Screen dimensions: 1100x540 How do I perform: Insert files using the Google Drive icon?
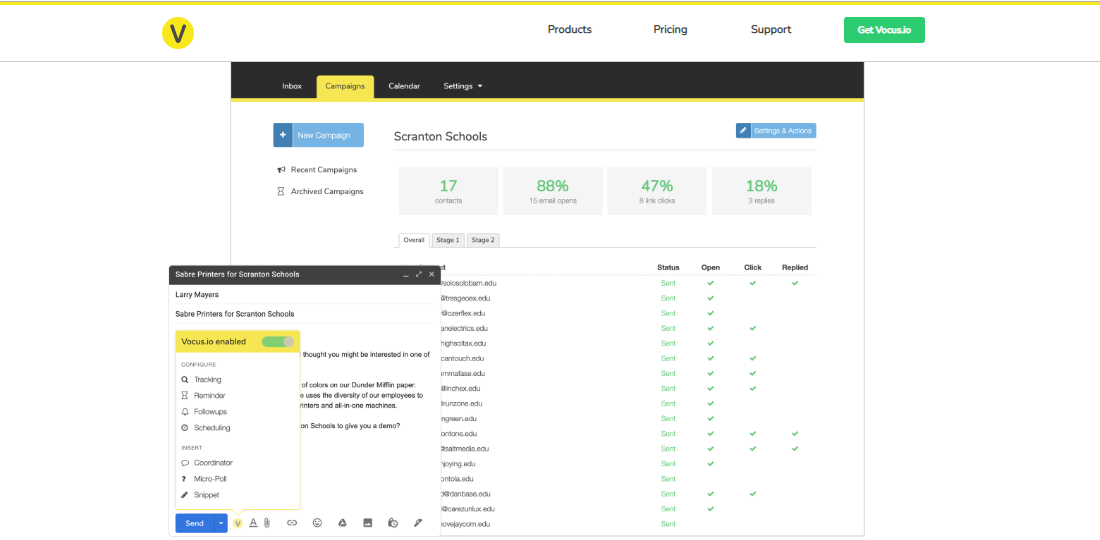pos(342,522)
